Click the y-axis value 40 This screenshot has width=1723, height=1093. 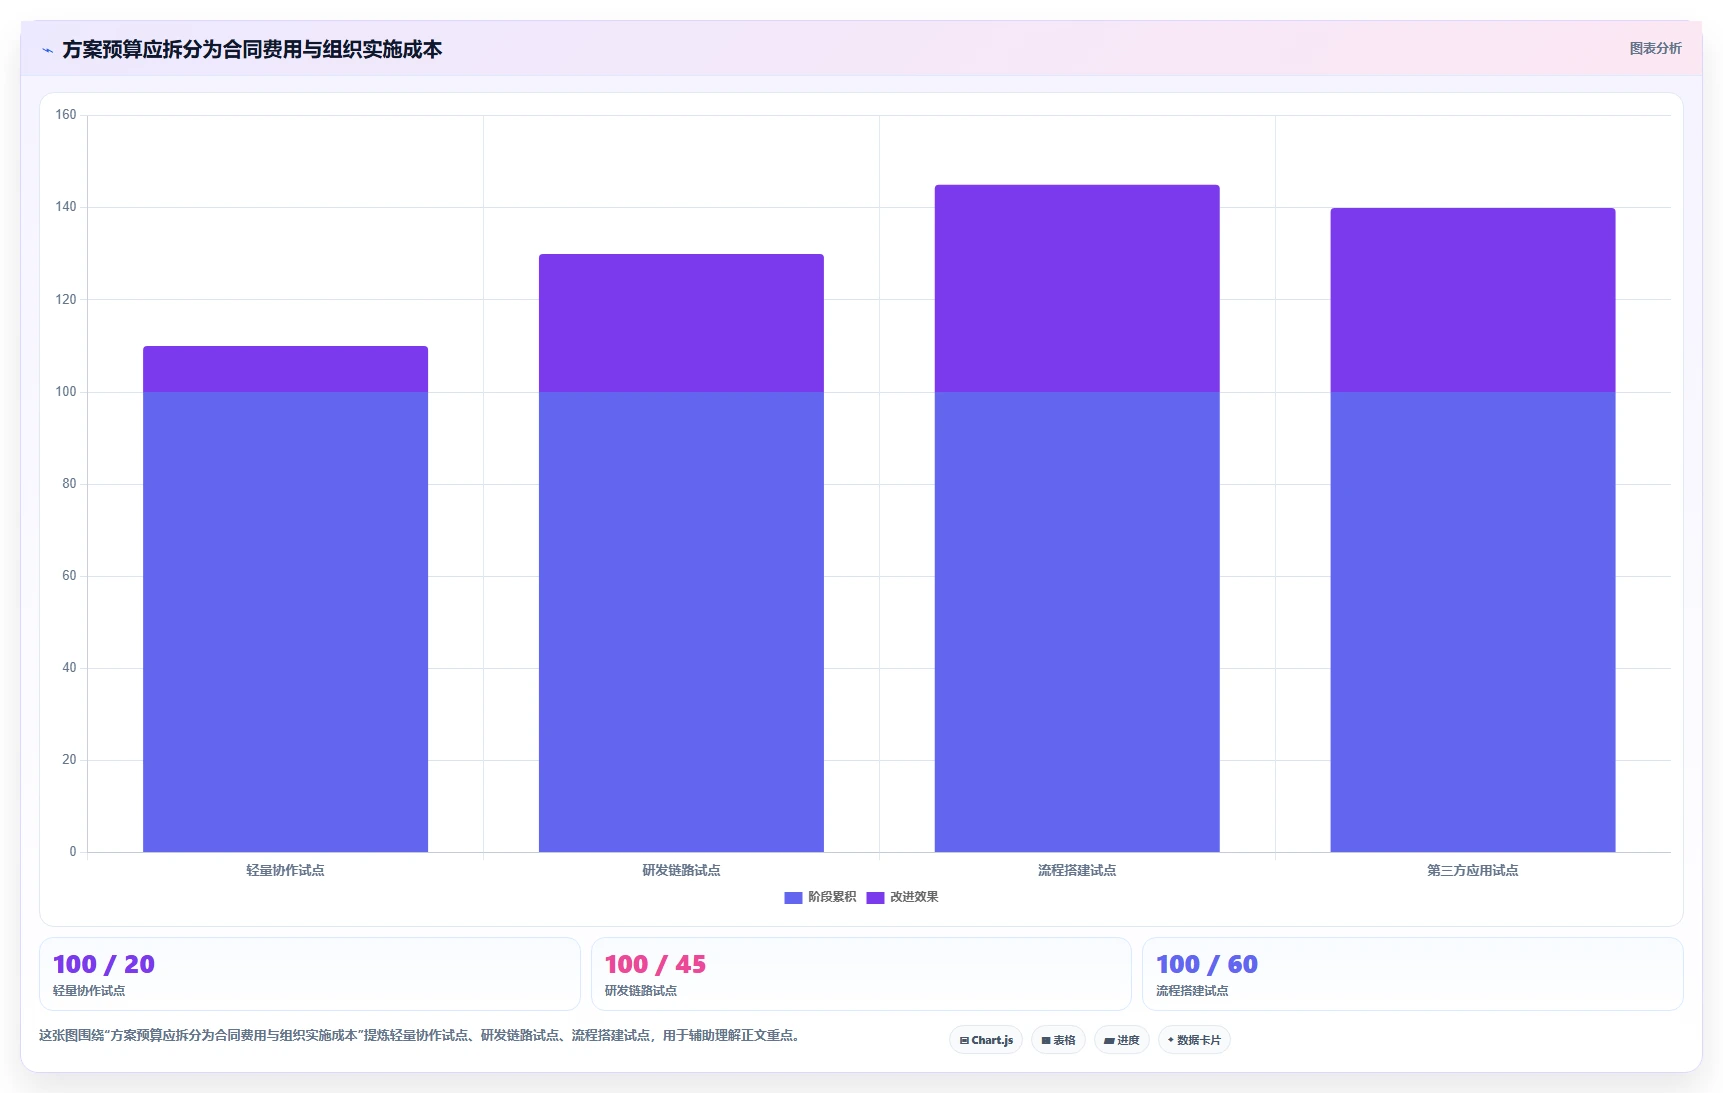(69, 667)
